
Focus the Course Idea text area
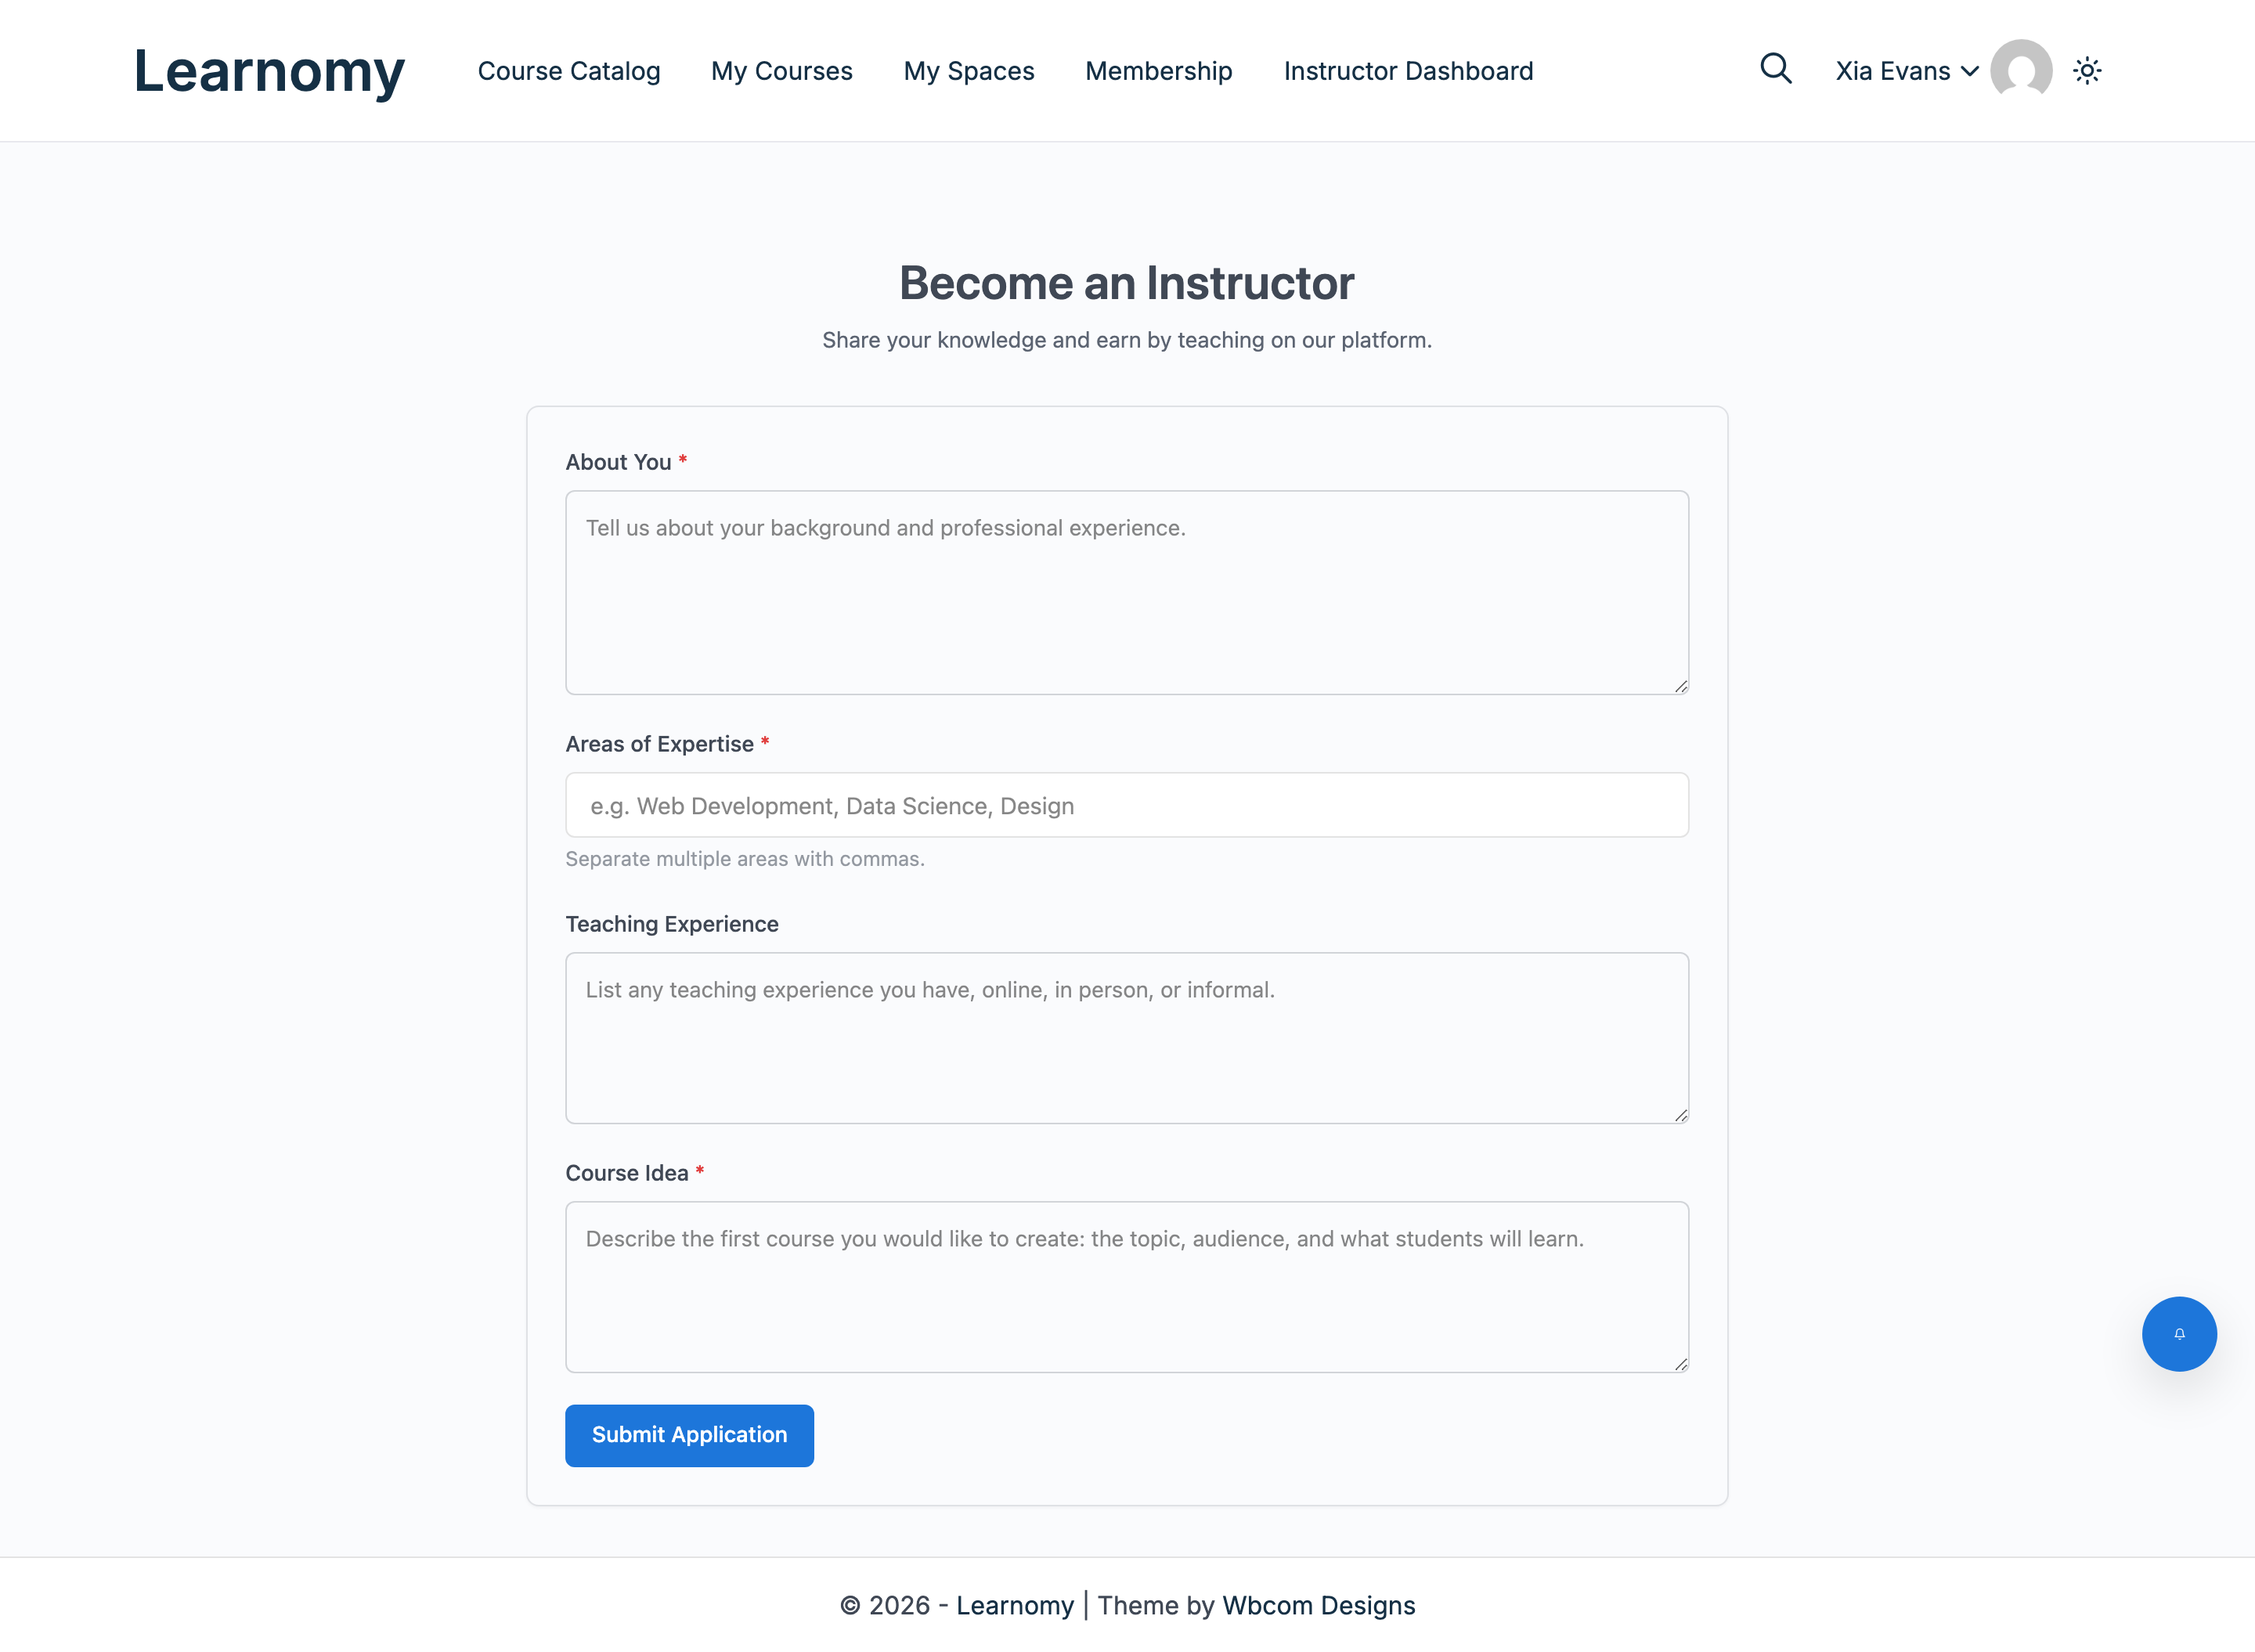(1127, 1287)
